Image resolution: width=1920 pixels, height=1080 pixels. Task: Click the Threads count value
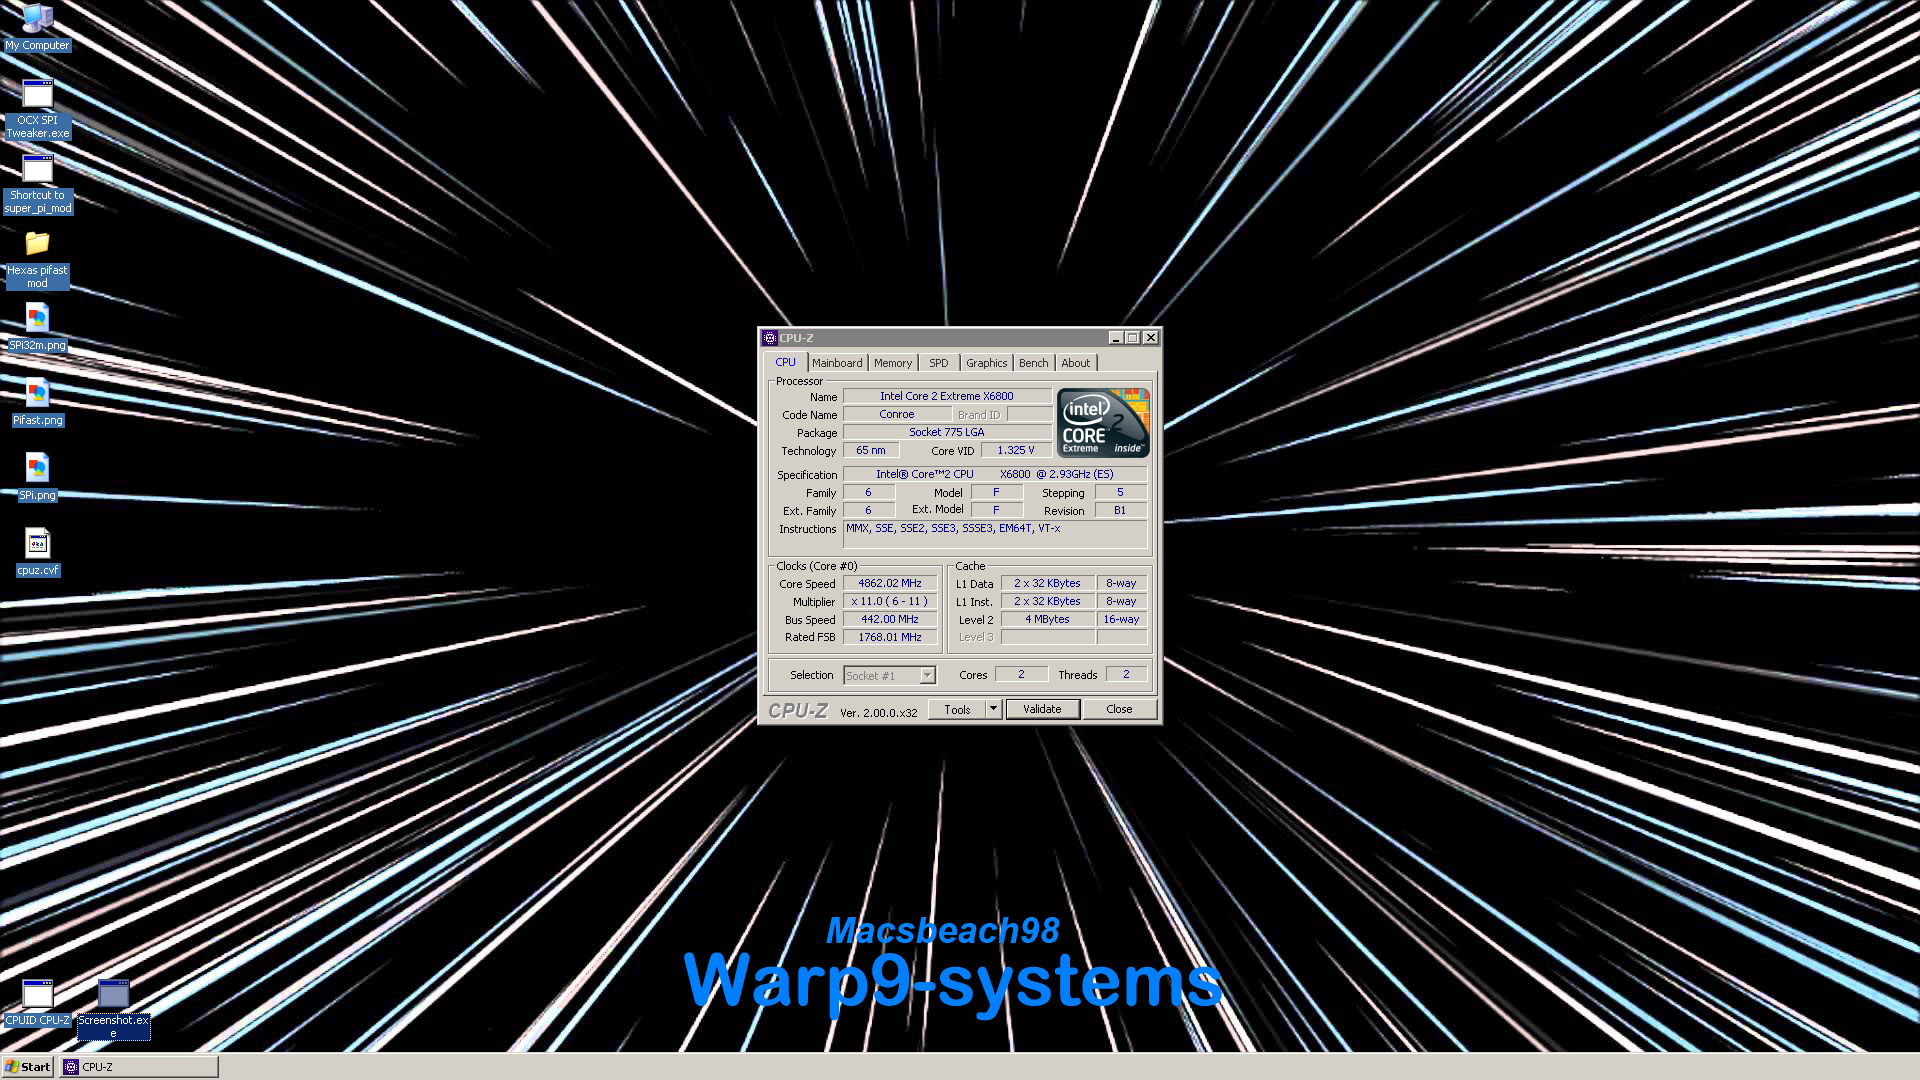tap(1126, 674)
